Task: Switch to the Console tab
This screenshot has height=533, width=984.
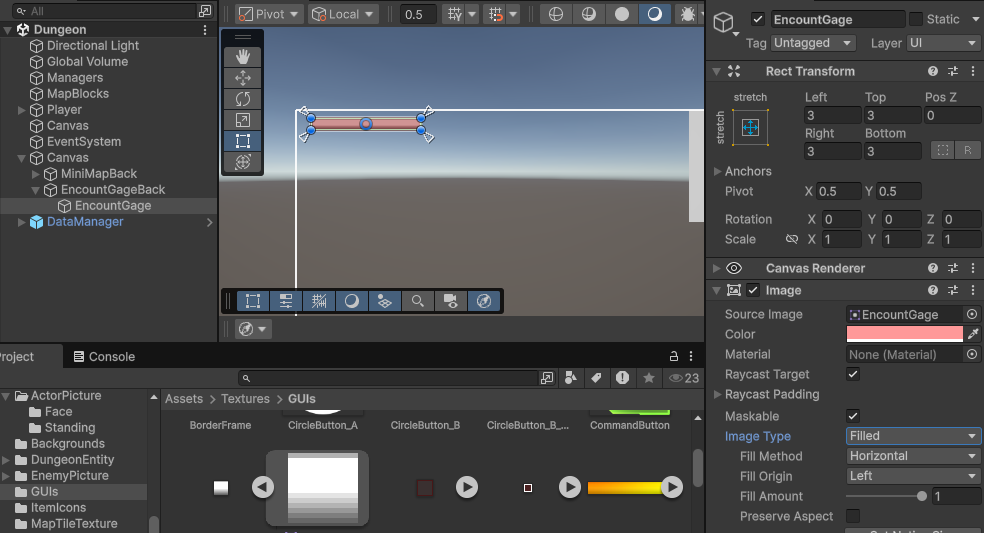Action: [x=104, y=357]
